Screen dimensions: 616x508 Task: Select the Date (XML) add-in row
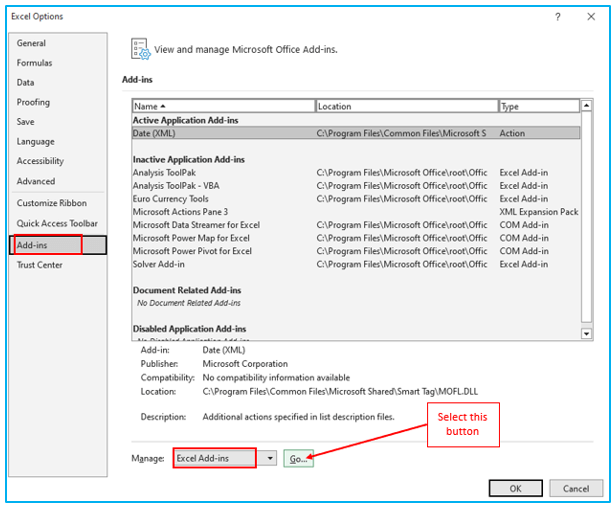356,133
